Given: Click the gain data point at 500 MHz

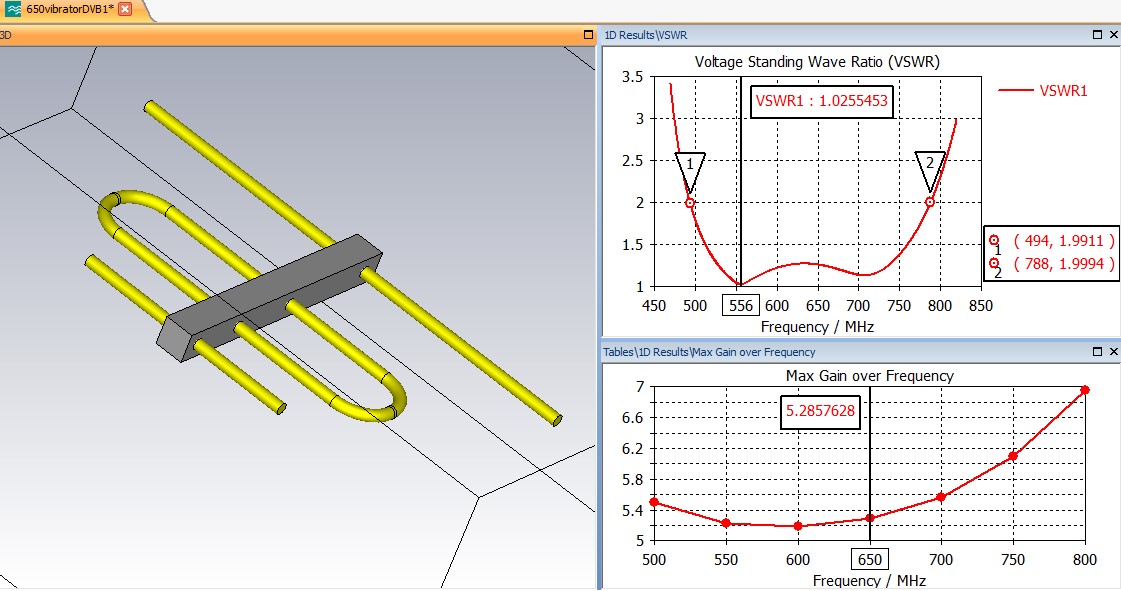Looking at the screenshot, I should pyautogui.click(x=654, y=502).
